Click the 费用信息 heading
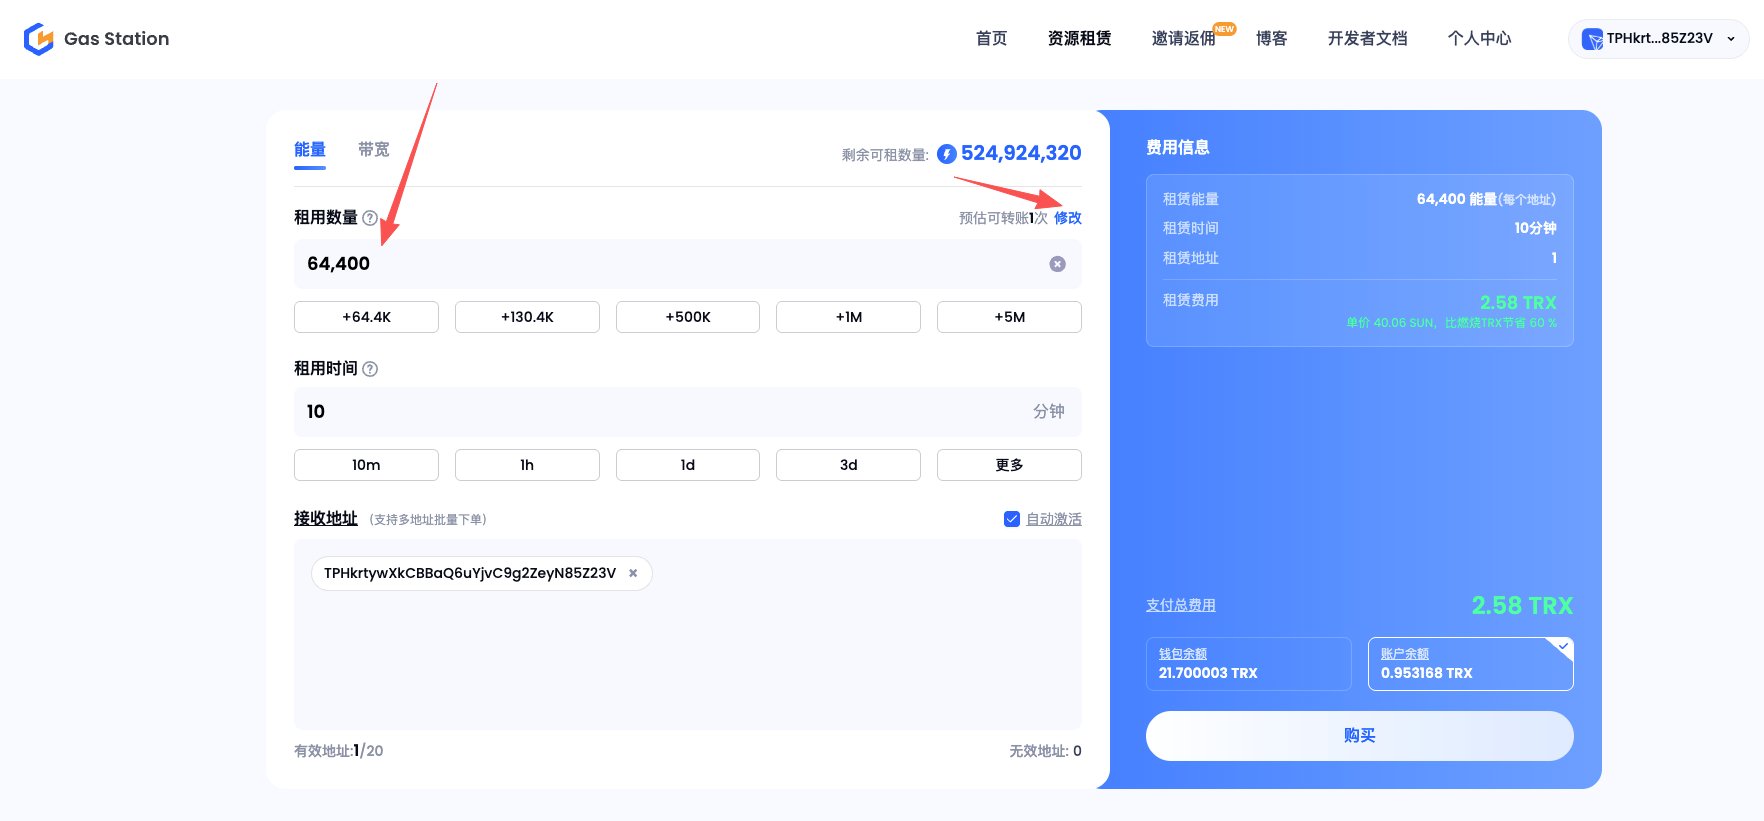1764x821 pixels. (1178, 148)
